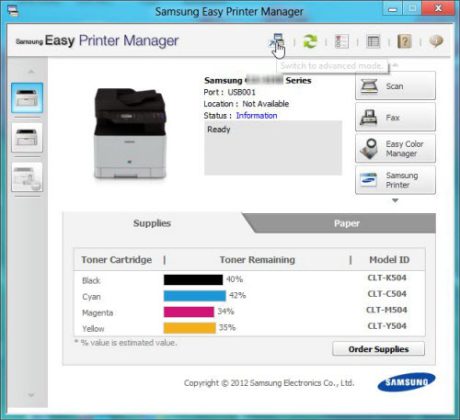
Task: Select model ID CLT-K504
Action: [387, 278]
